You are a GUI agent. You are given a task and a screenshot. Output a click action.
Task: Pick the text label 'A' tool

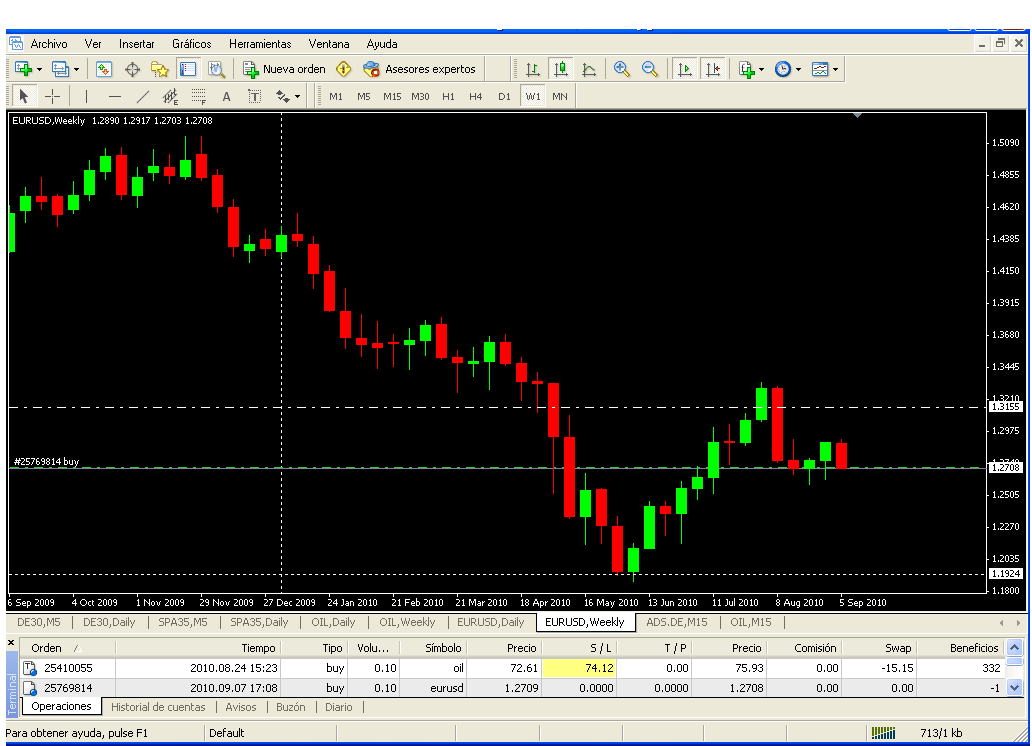click(226, 97)
